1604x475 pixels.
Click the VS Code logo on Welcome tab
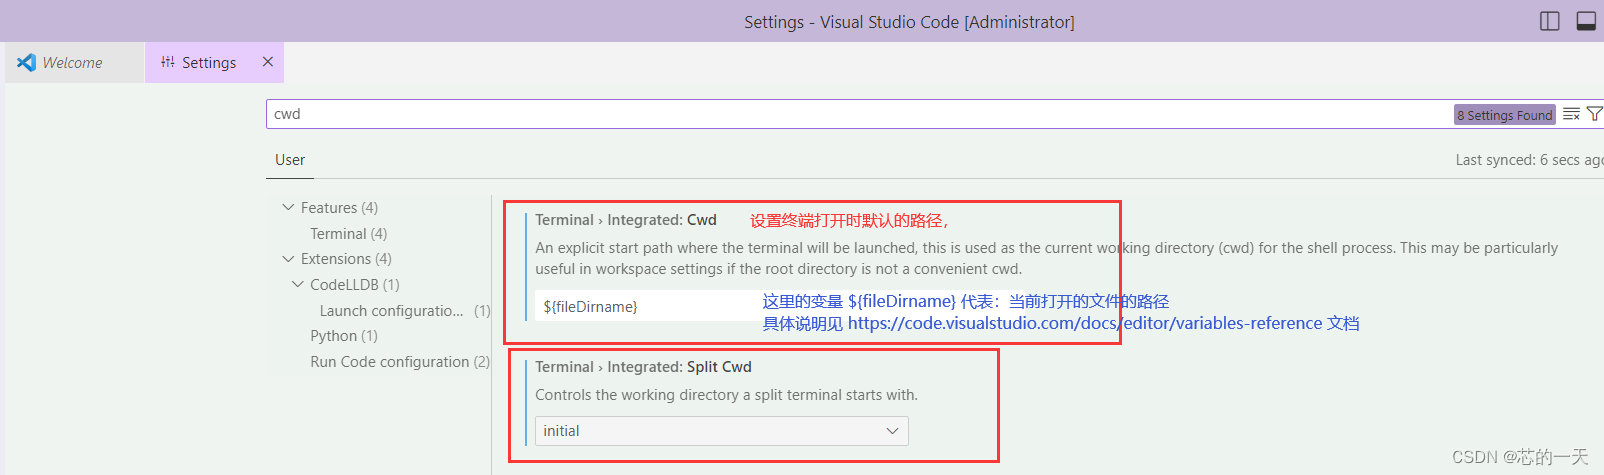[x=26, y=62]
